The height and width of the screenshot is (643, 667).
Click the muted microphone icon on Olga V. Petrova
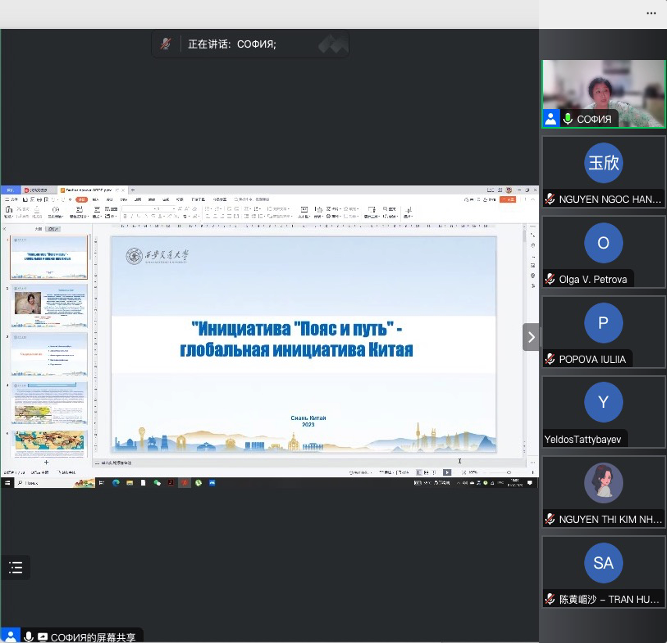[x=550, y=279]
